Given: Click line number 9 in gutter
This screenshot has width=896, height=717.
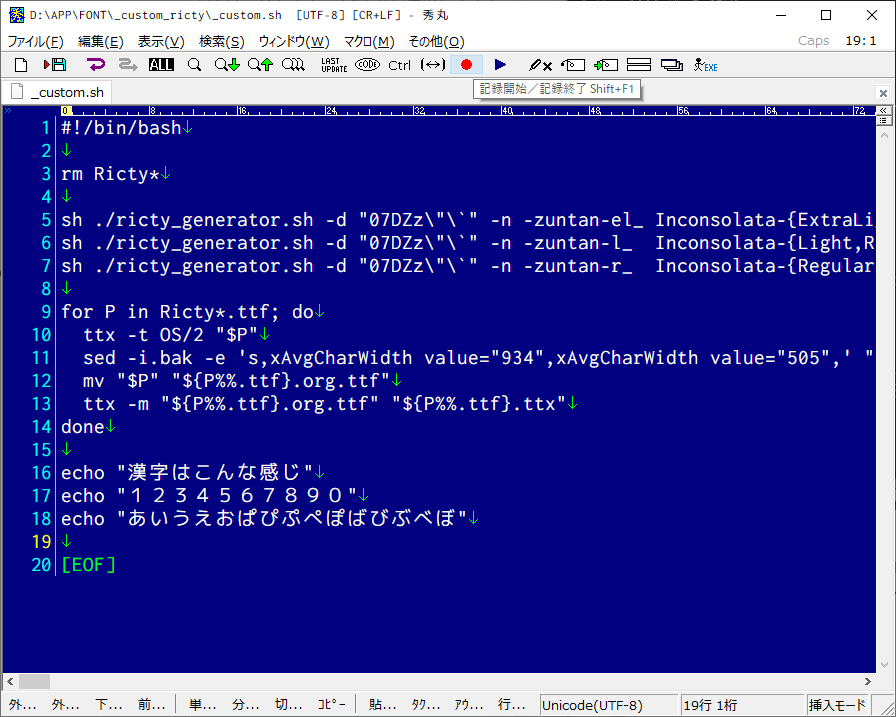Looking at the screenshot, I should pos(46,312).
